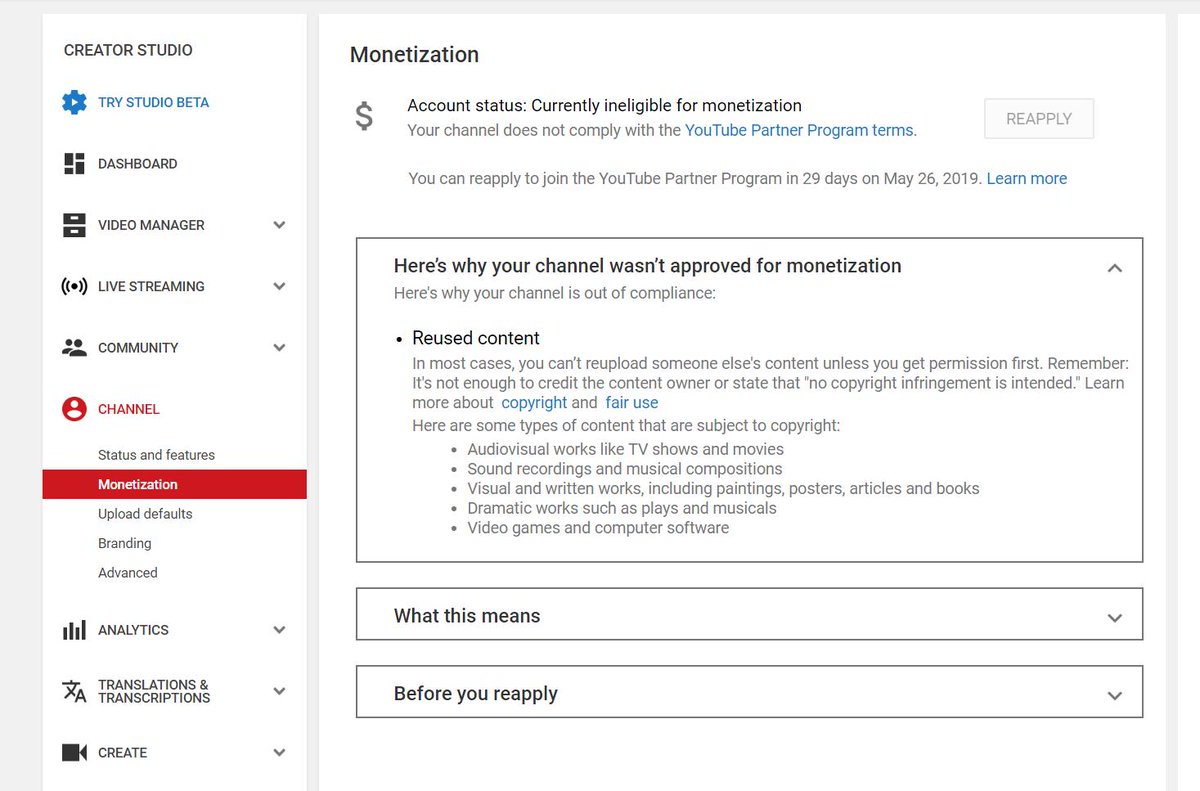Image resolution: width=1200 pixels, height=791 pixels.
Task: Open Try Studio Beta
Action: coord(154,102)
